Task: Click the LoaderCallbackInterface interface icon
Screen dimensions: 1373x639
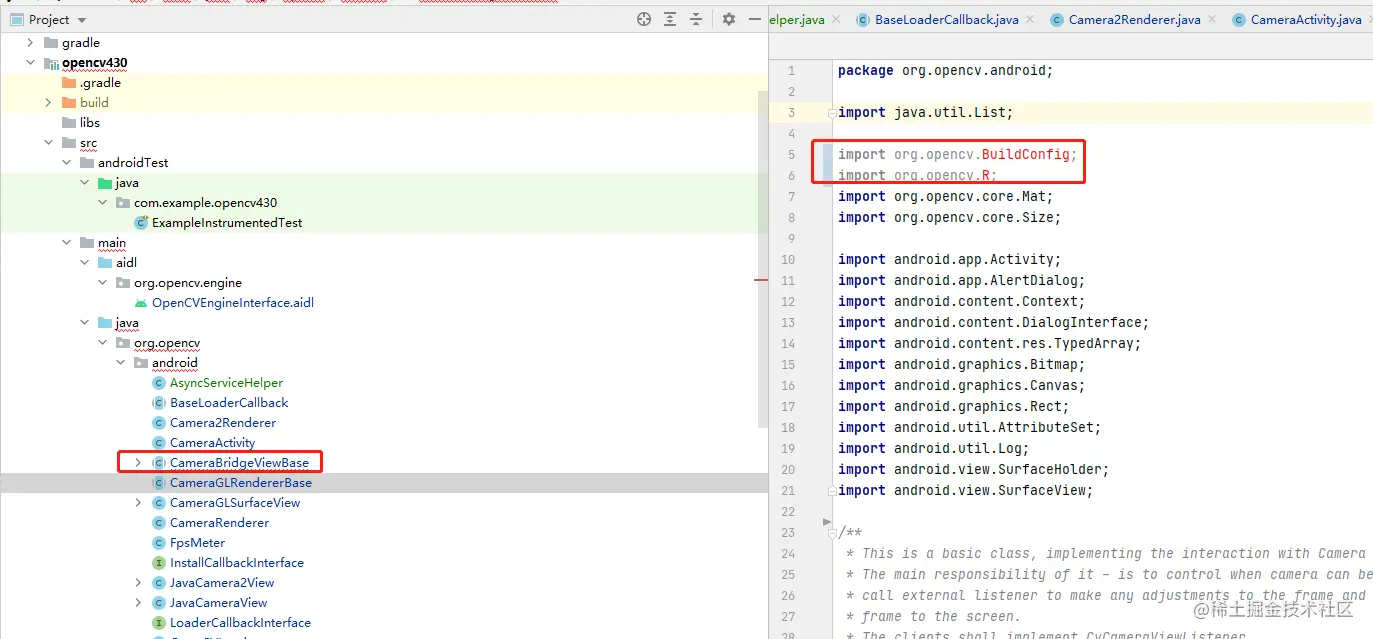Action: (159, 623)
